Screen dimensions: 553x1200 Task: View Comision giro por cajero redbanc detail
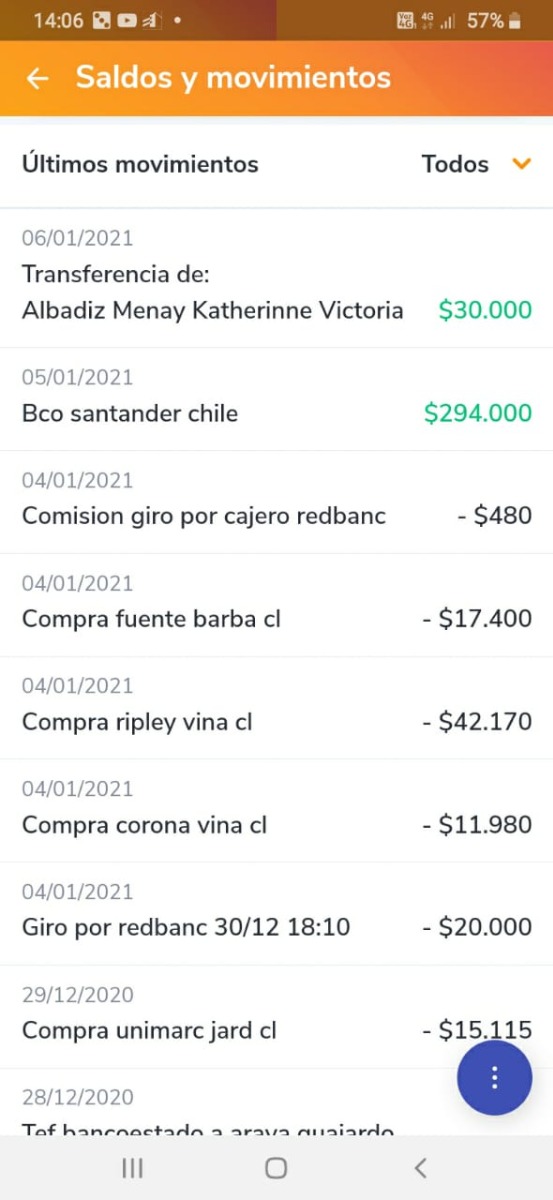[x=276, y=502]
